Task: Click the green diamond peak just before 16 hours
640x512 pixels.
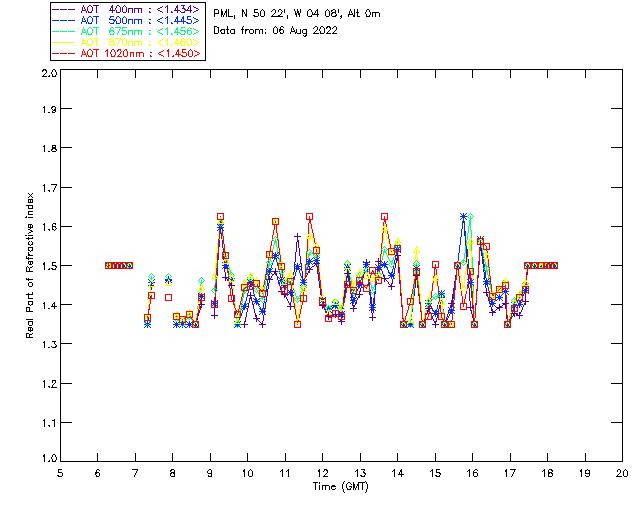Action: pyautogui.click(x=471, y=217)
